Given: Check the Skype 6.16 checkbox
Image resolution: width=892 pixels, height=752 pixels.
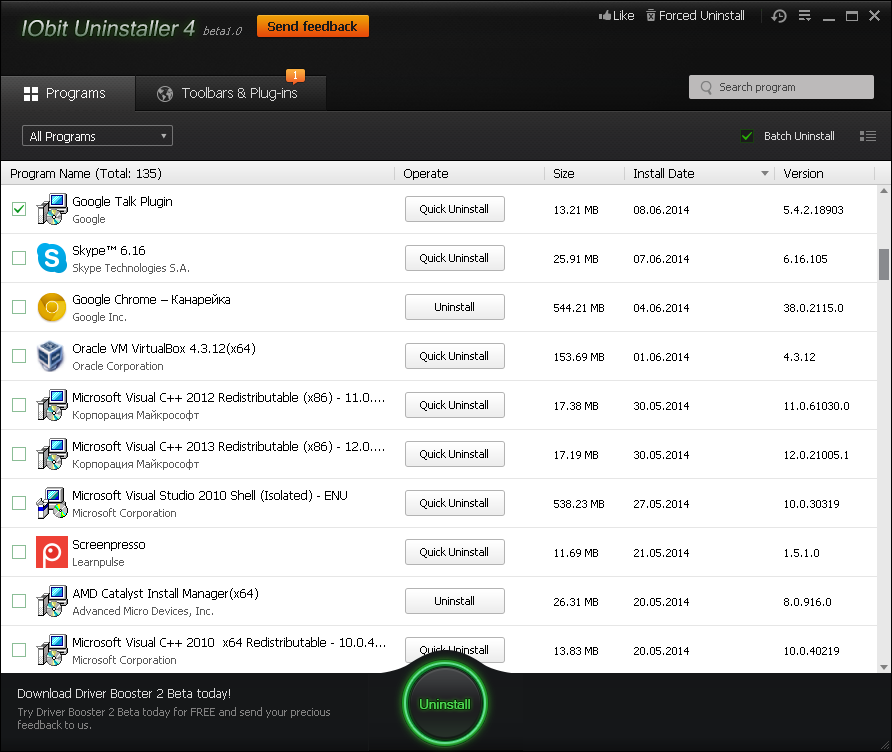Looking at the screenshot, I should point(19,258).
